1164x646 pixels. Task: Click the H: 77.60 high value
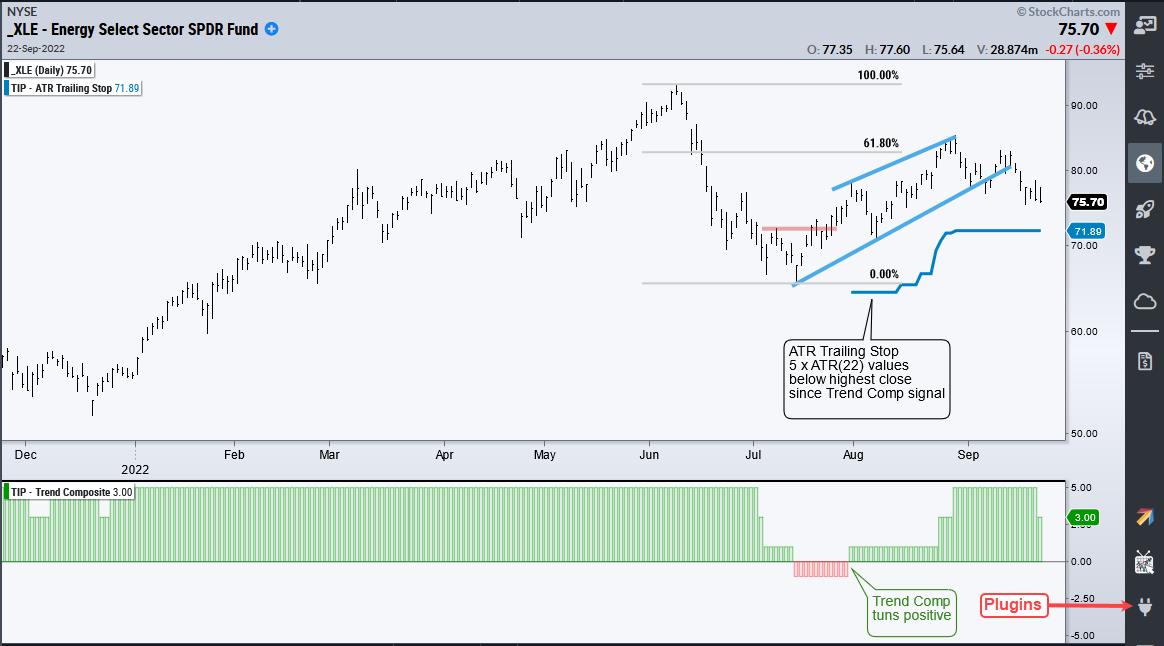pyautogui.click(x=887, y=50)
